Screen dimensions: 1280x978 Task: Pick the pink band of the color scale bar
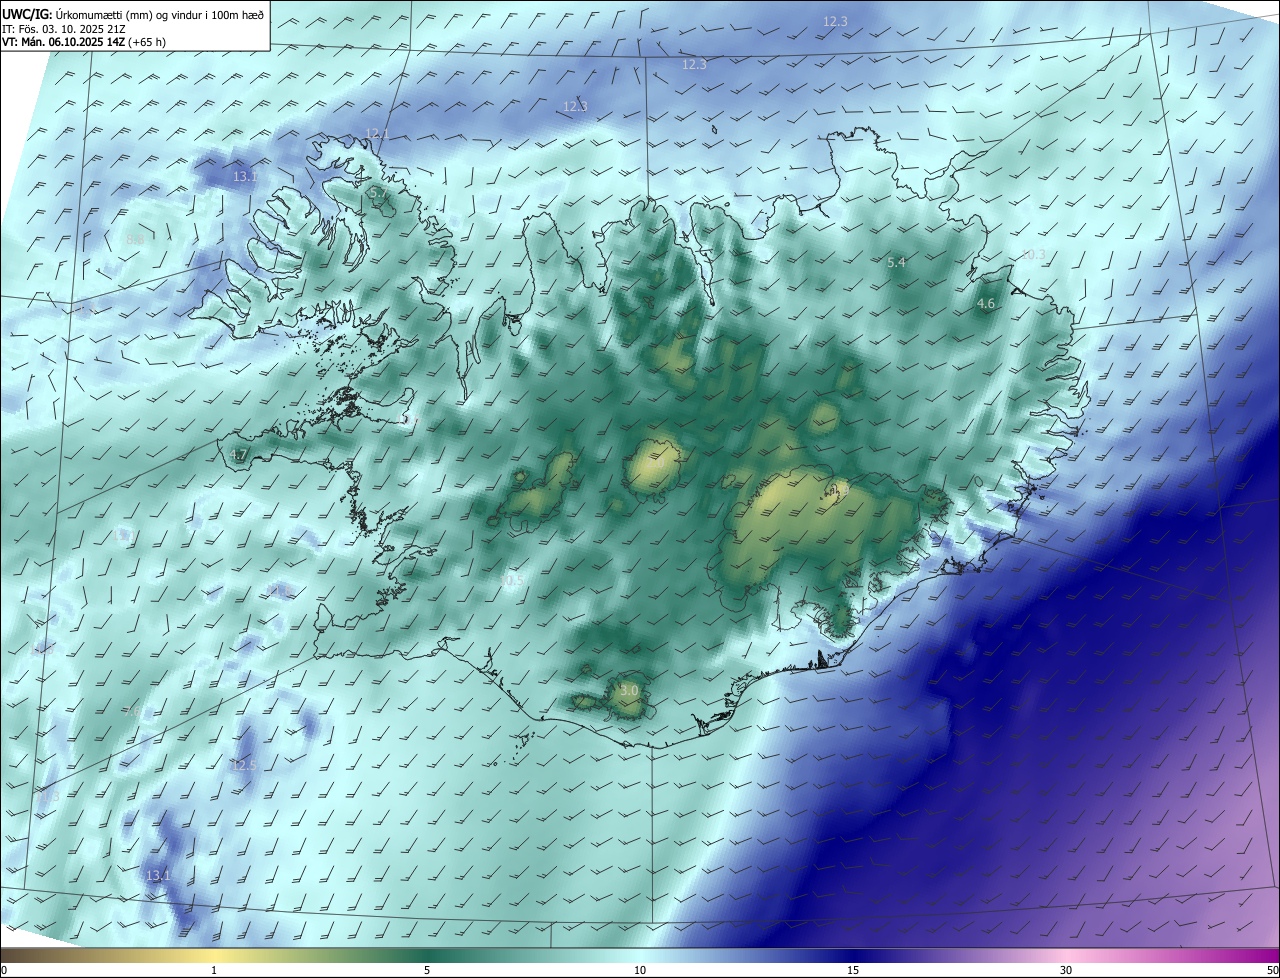tap(1066, 955)
